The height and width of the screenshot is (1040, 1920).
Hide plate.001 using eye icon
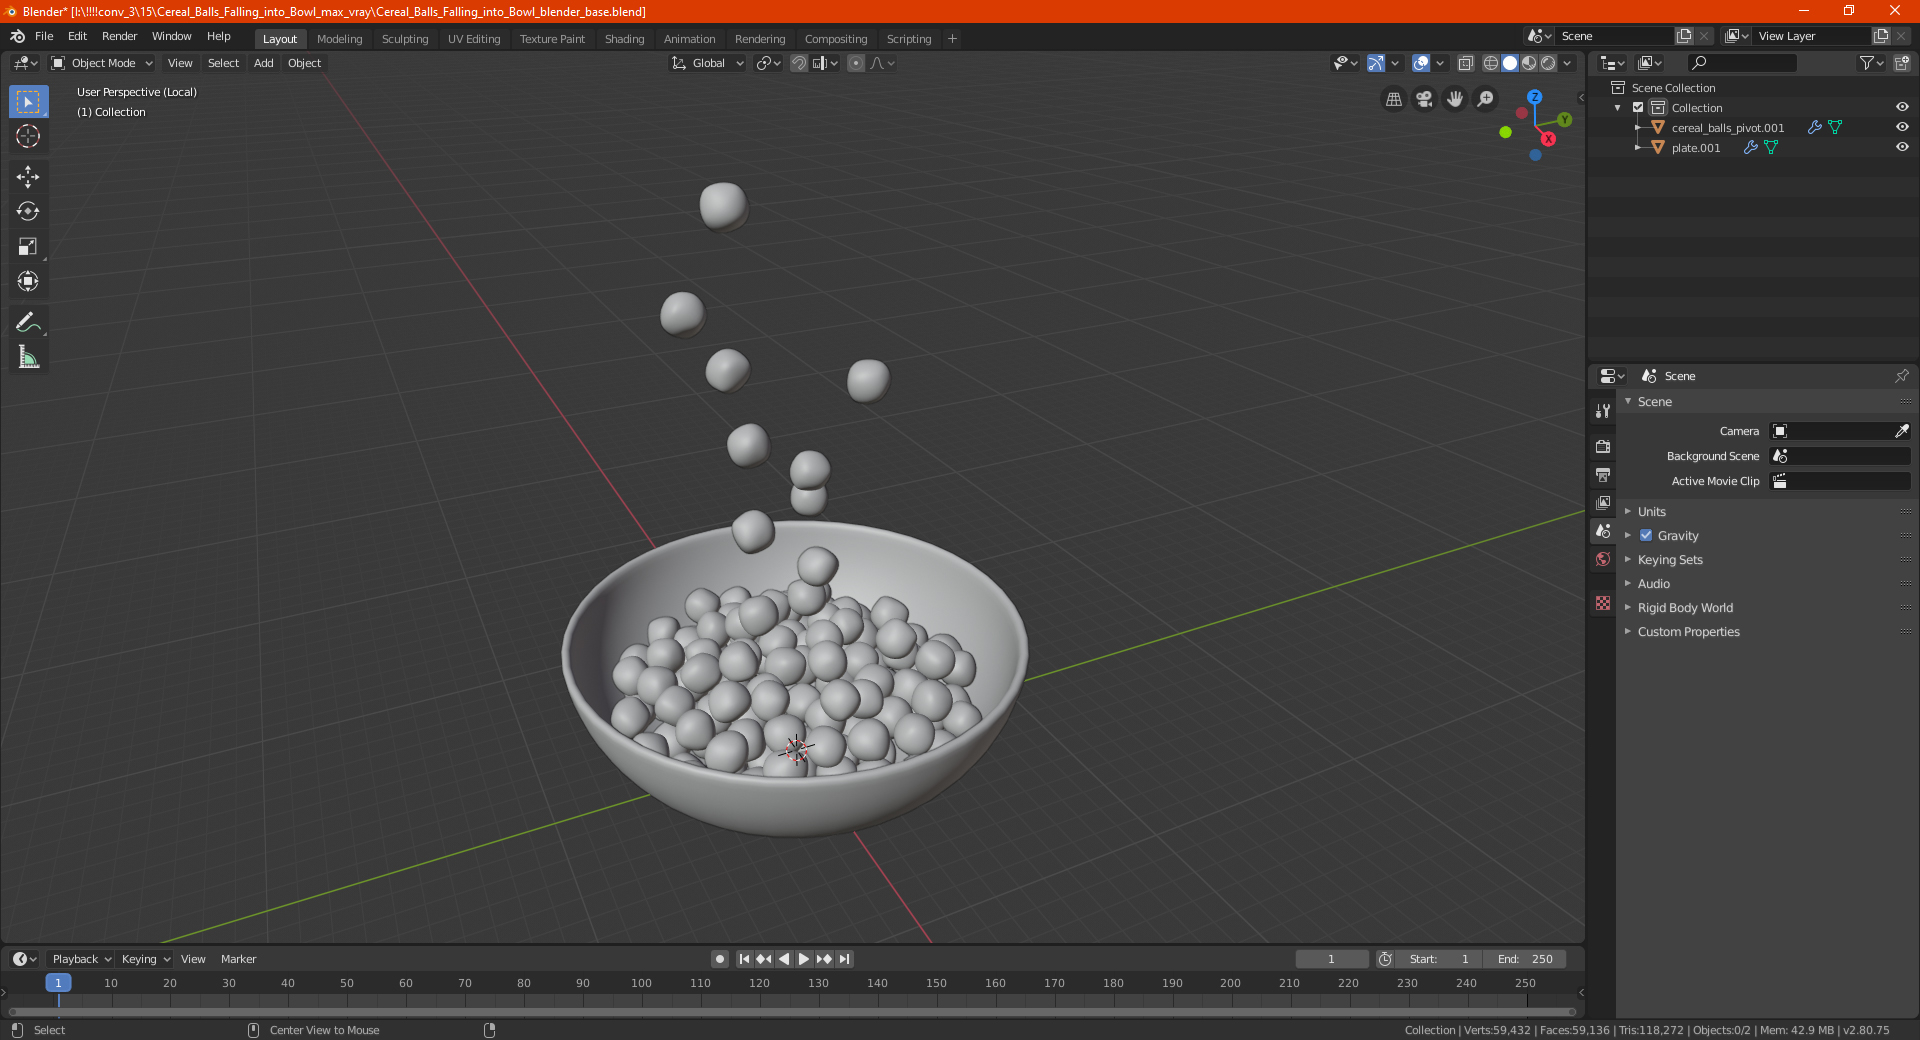1902,147
